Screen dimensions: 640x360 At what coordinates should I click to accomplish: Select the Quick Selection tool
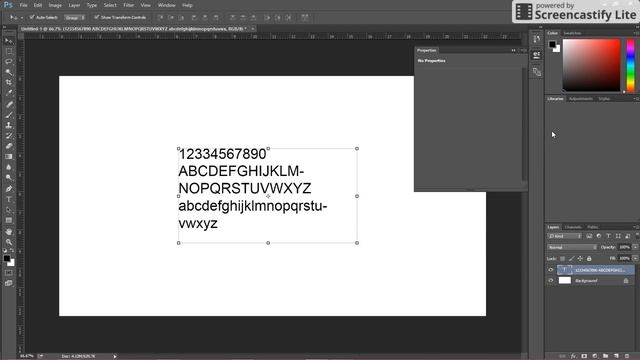point(9,72)
